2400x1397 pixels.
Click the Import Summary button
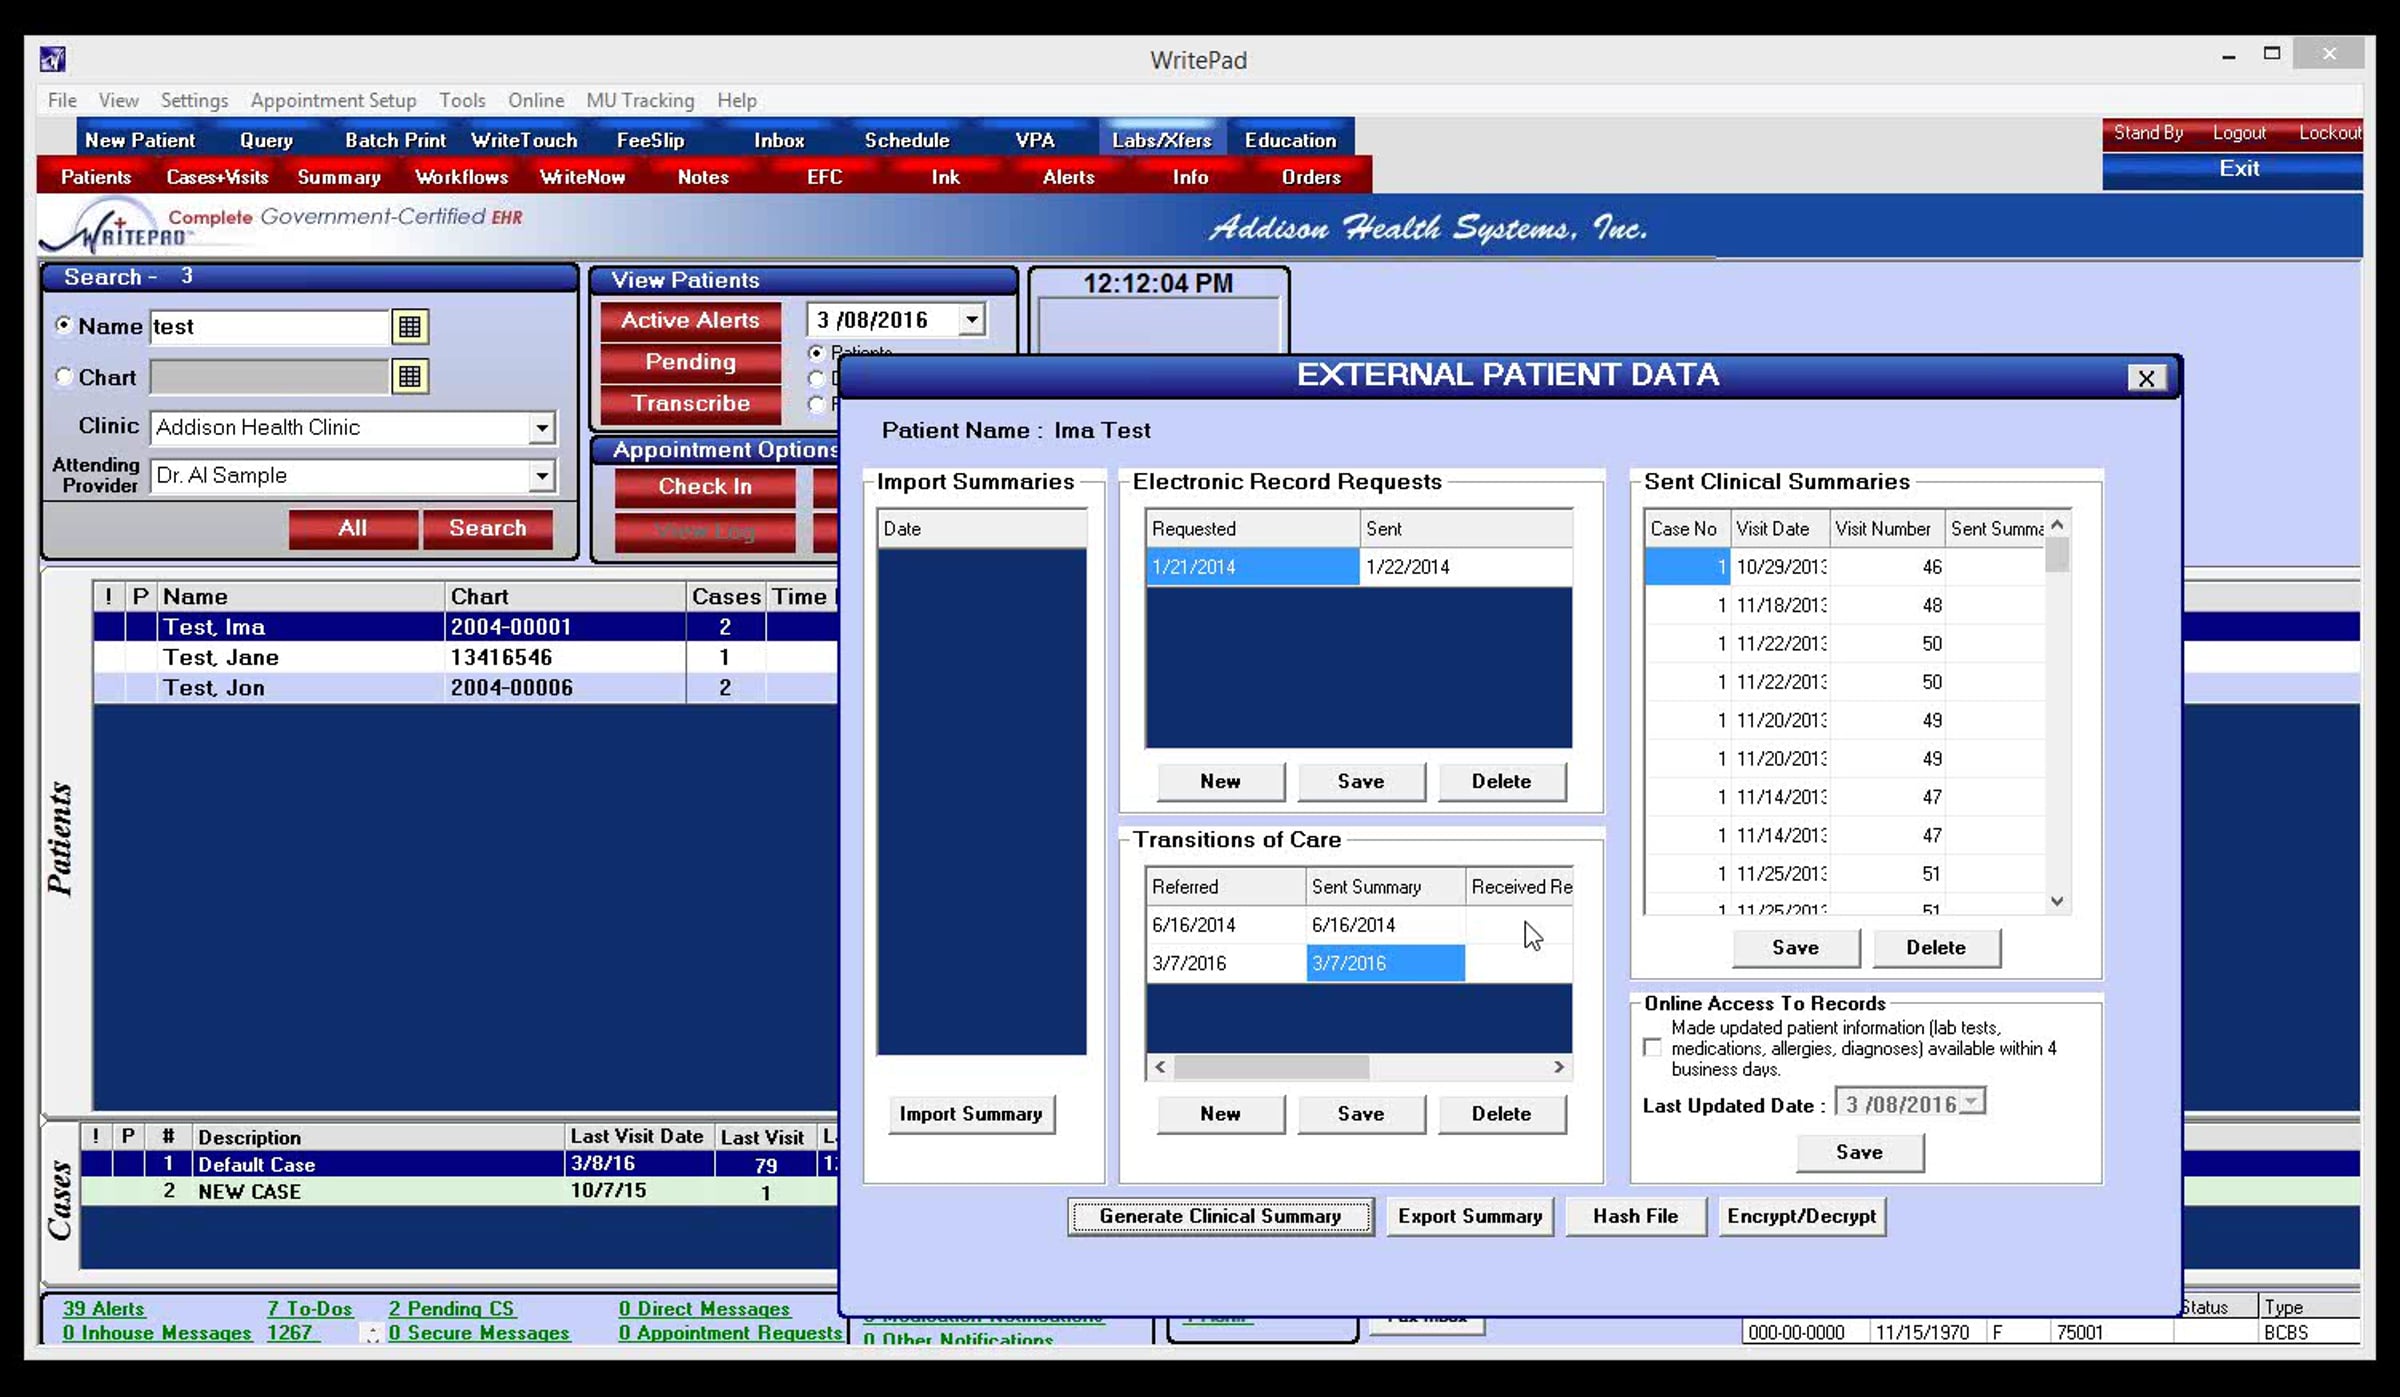(970, 1113)
